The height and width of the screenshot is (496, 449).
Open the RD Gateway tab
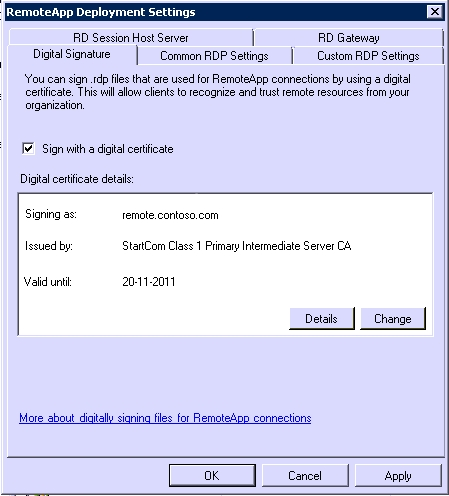349,38
